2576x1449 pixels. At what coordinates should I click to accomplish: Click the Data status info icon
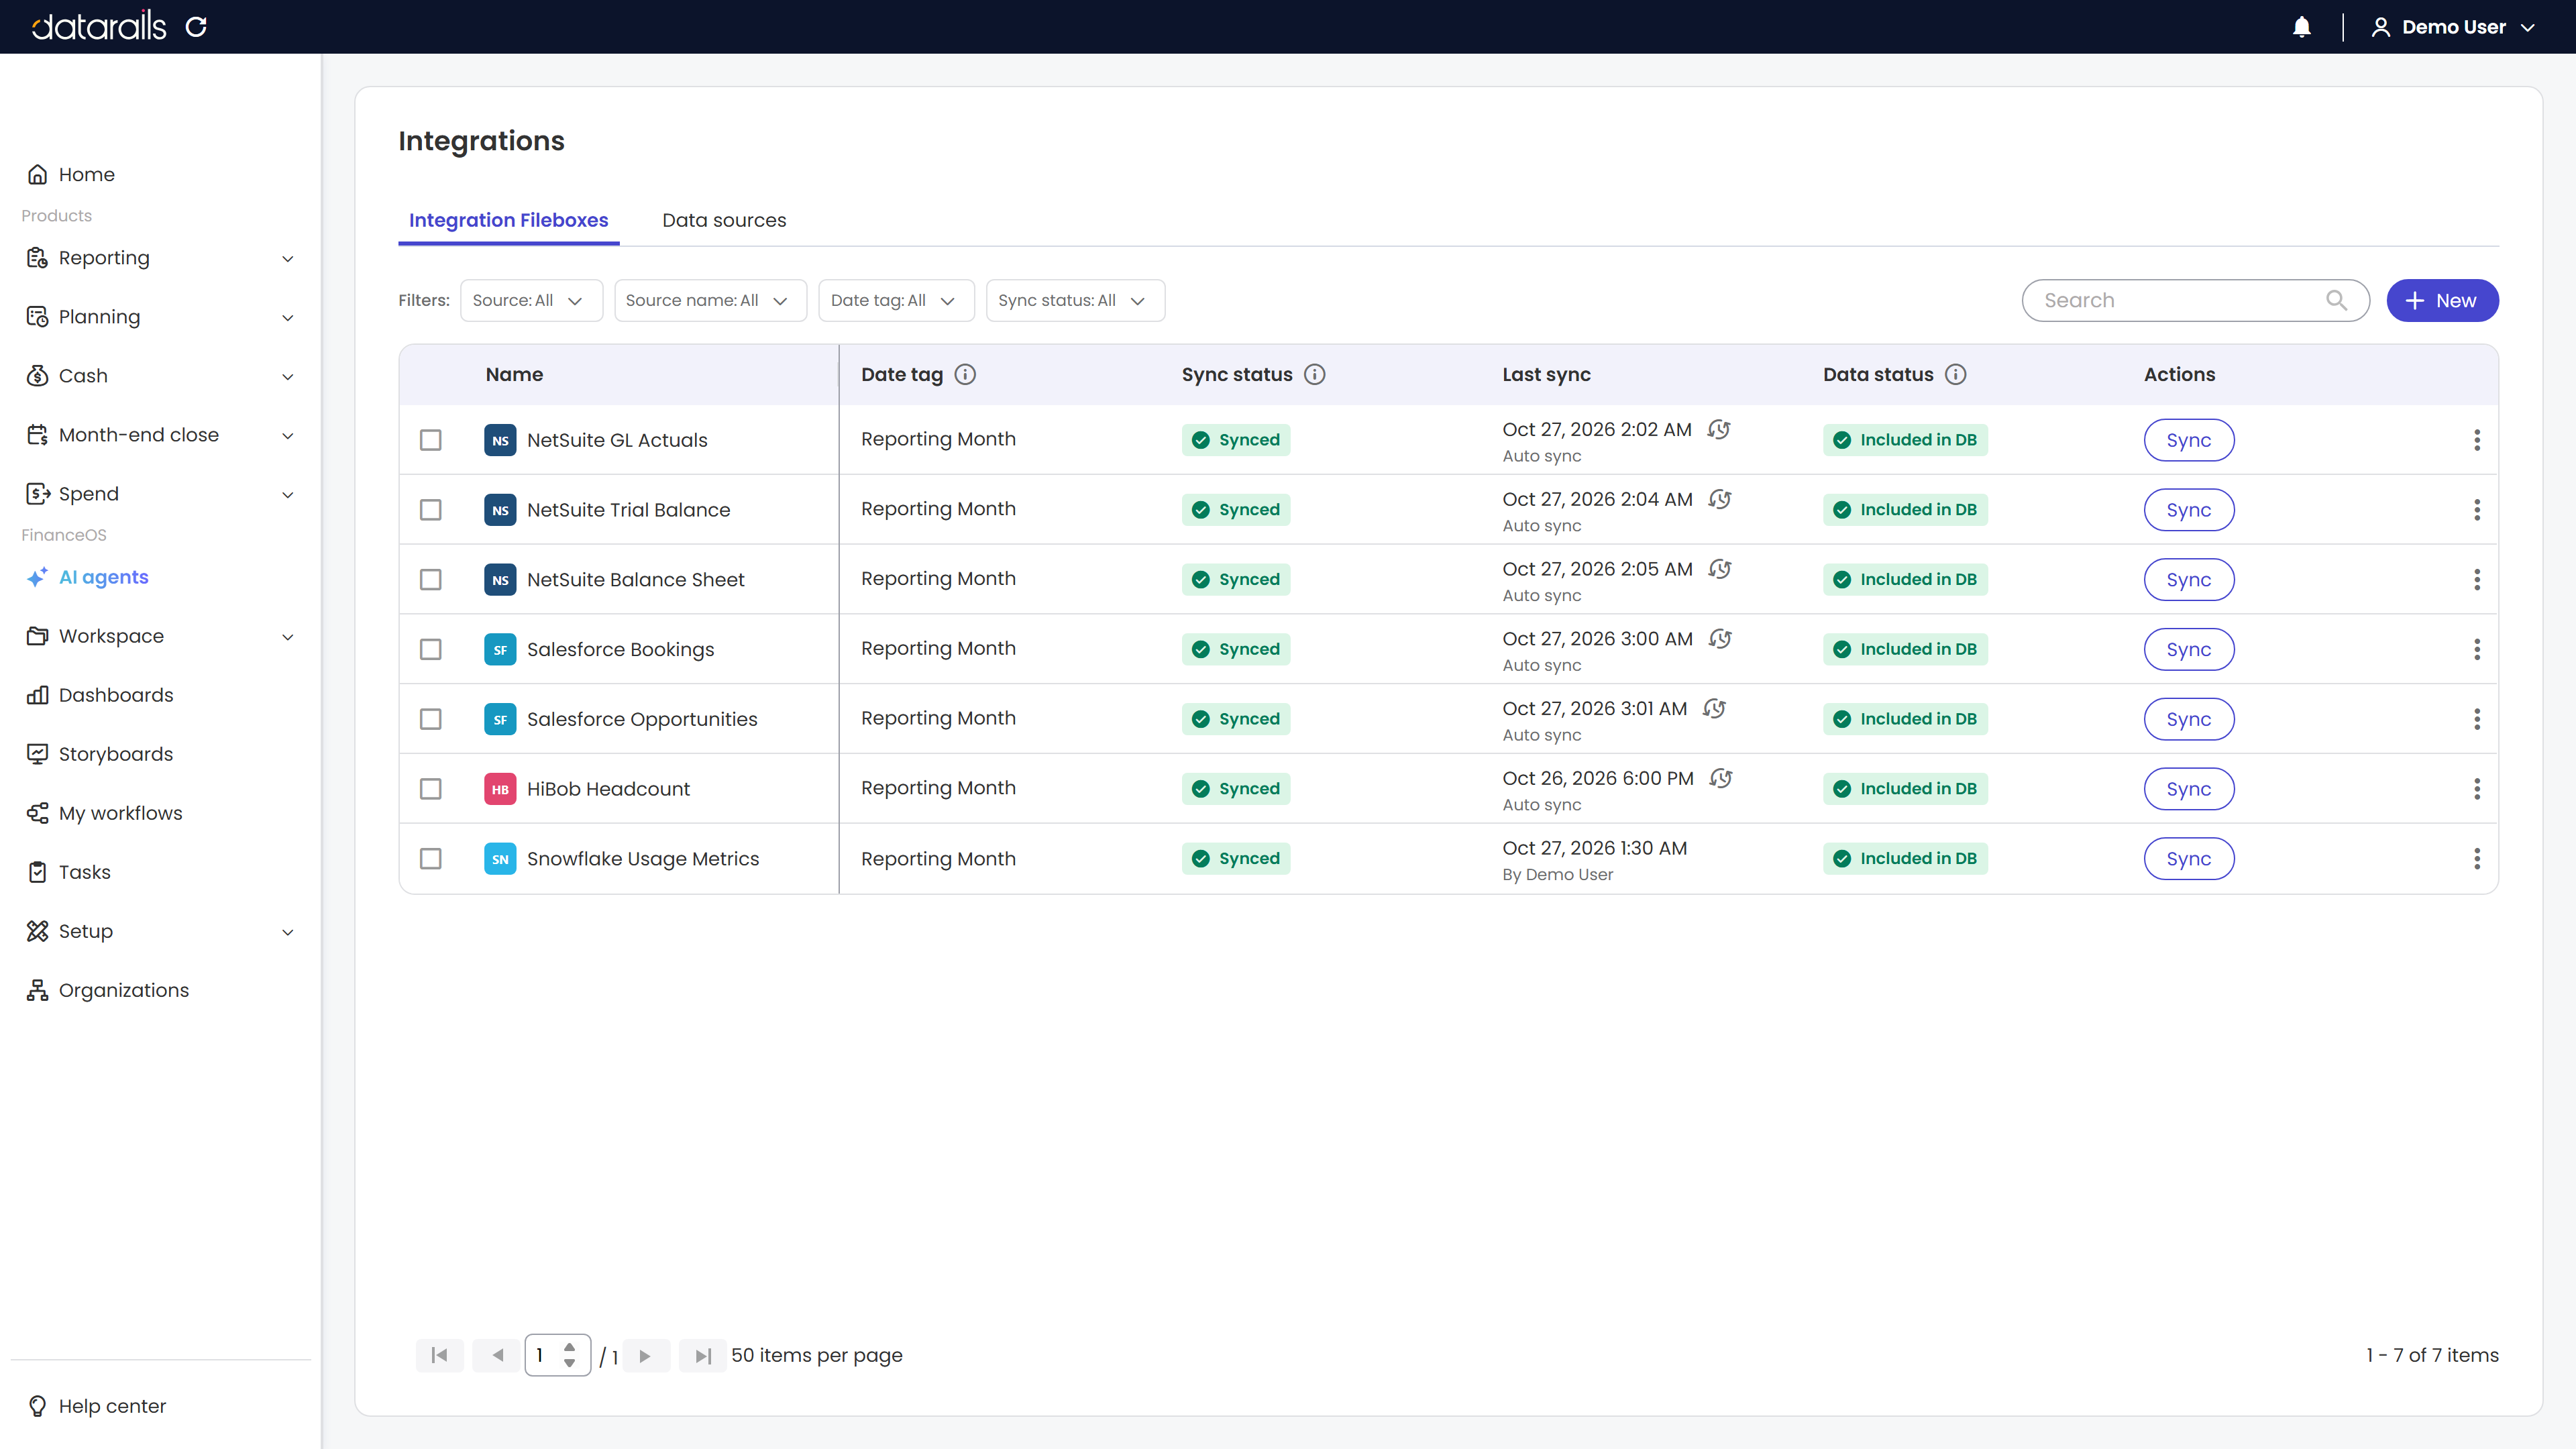[x=1956, y=374]
